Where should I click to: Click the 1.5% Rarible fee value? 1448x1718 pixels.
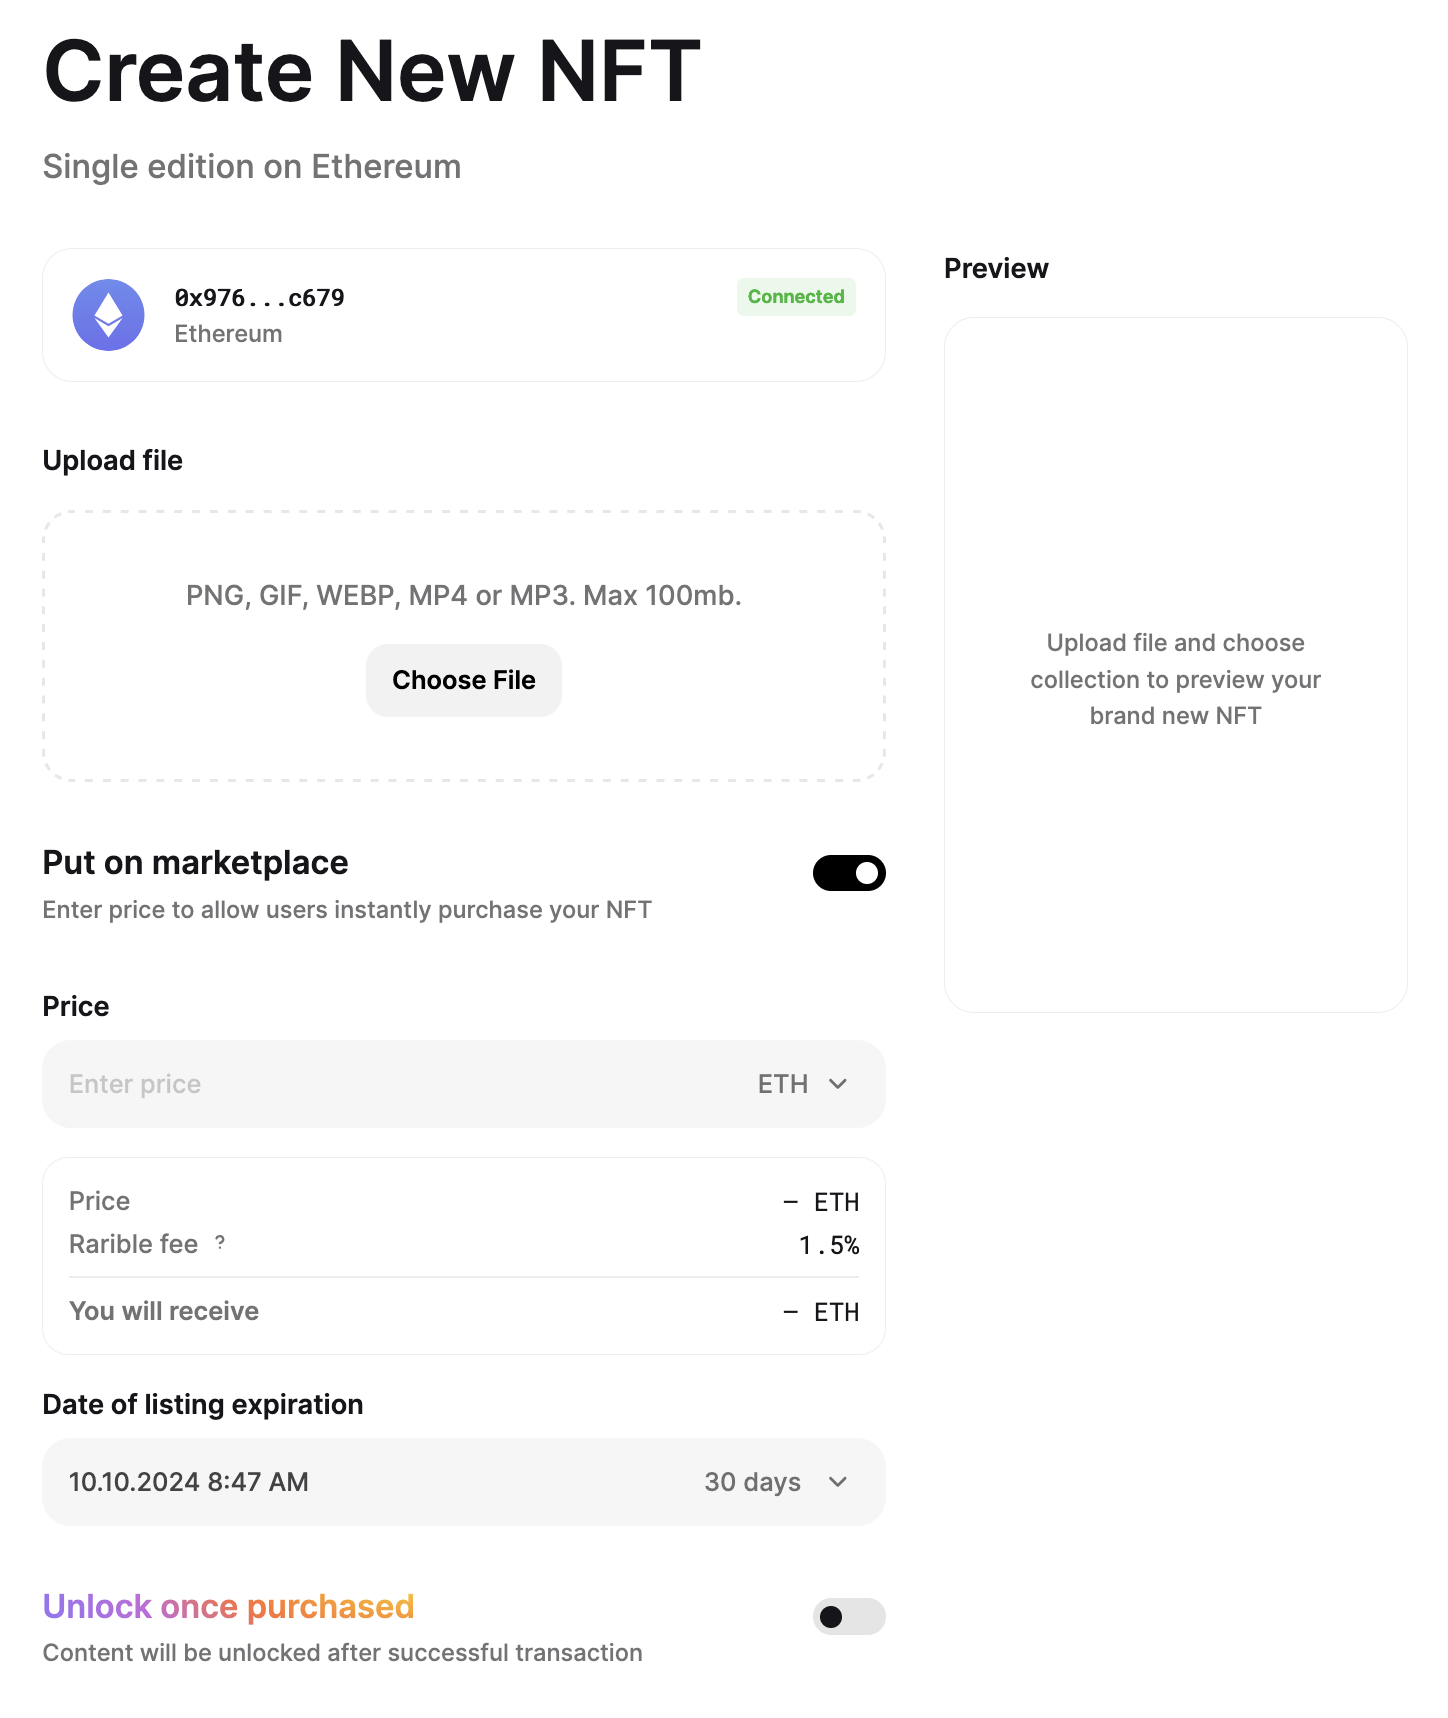click(x=829, y=1245)
